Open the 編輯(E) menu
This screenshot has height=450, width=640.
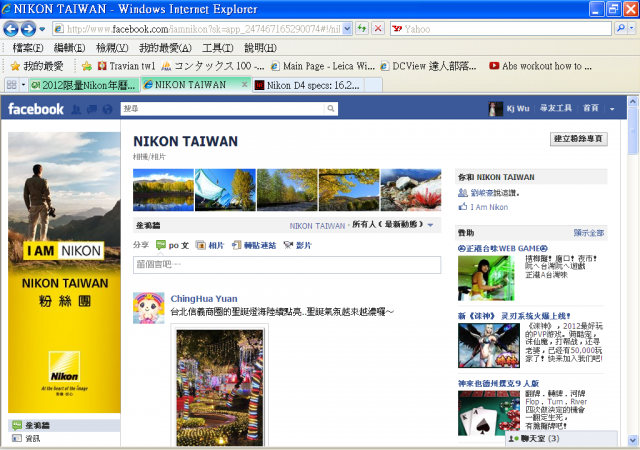(x=69, y=48)
